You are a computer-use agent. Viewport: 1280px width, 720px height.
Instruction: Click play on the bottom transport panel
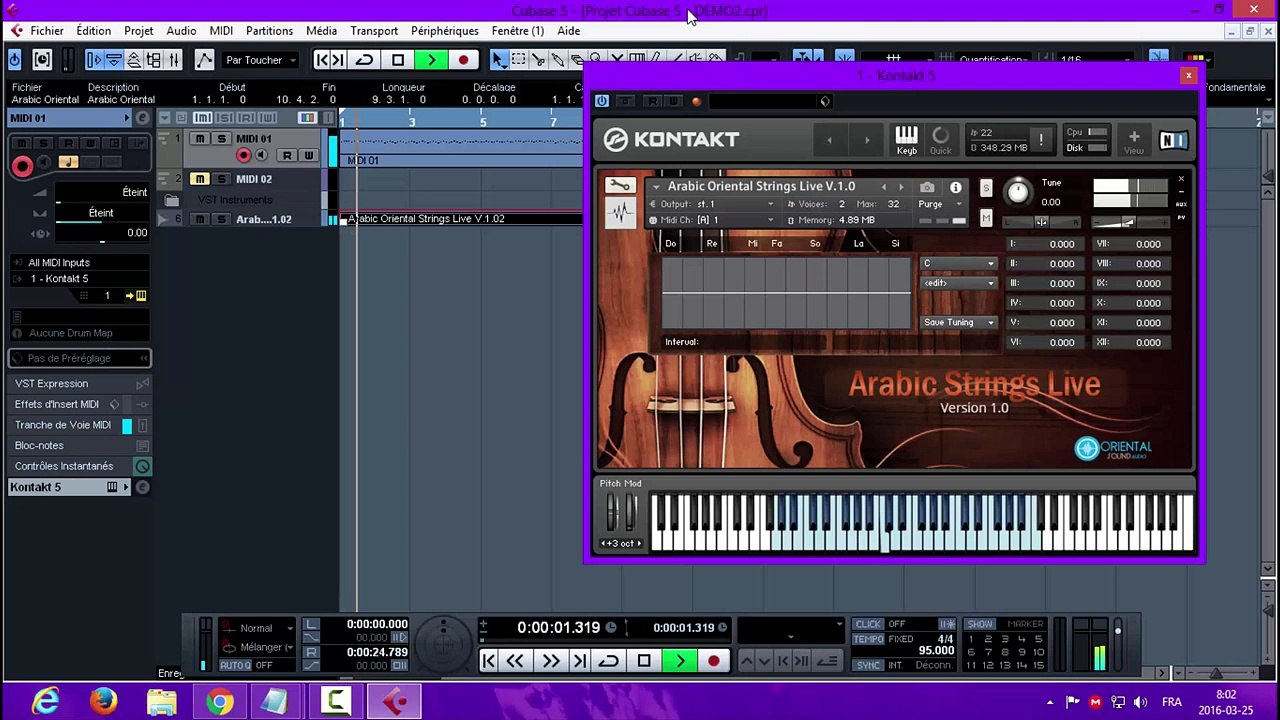click(x=680, y=660)
